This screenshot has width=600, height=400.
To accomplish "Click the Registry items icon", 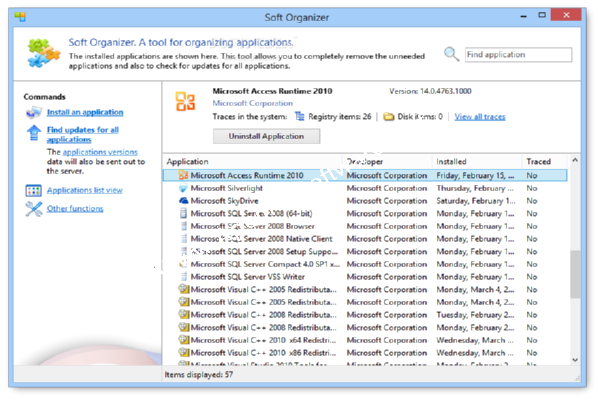I will point(300,116).
